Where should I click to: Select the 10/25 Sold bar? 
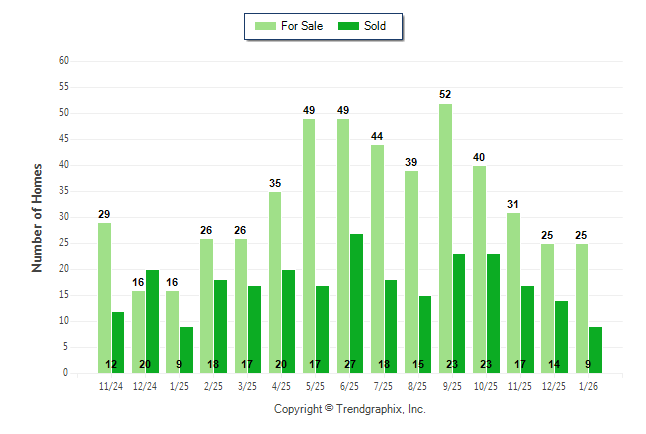(493, 313)
